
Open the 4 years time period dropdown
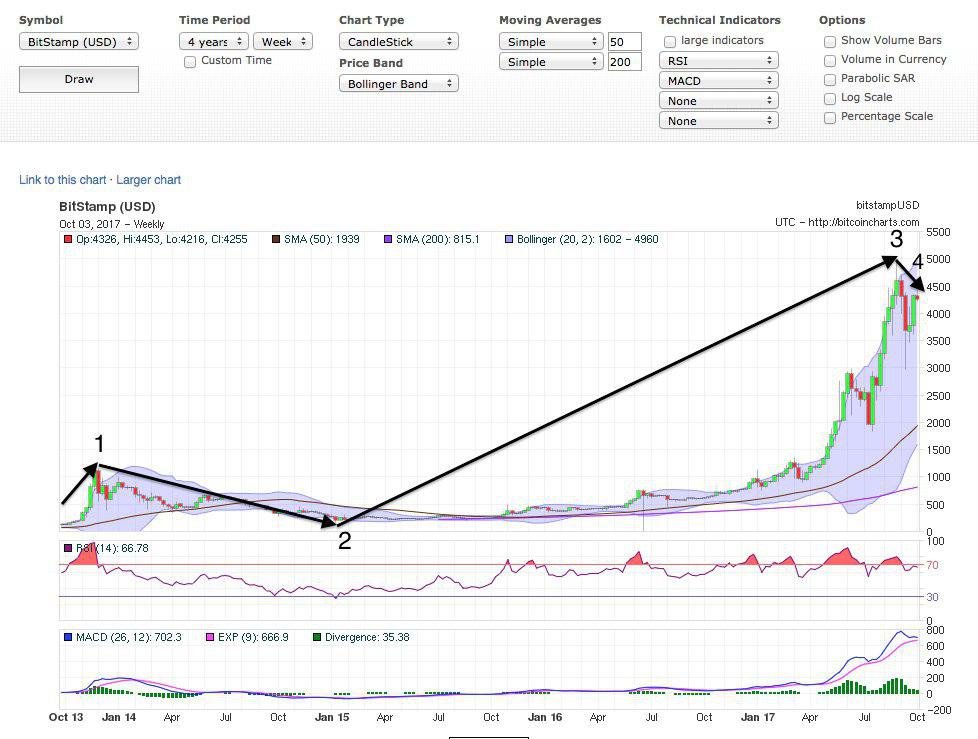(x=213, y=42)
